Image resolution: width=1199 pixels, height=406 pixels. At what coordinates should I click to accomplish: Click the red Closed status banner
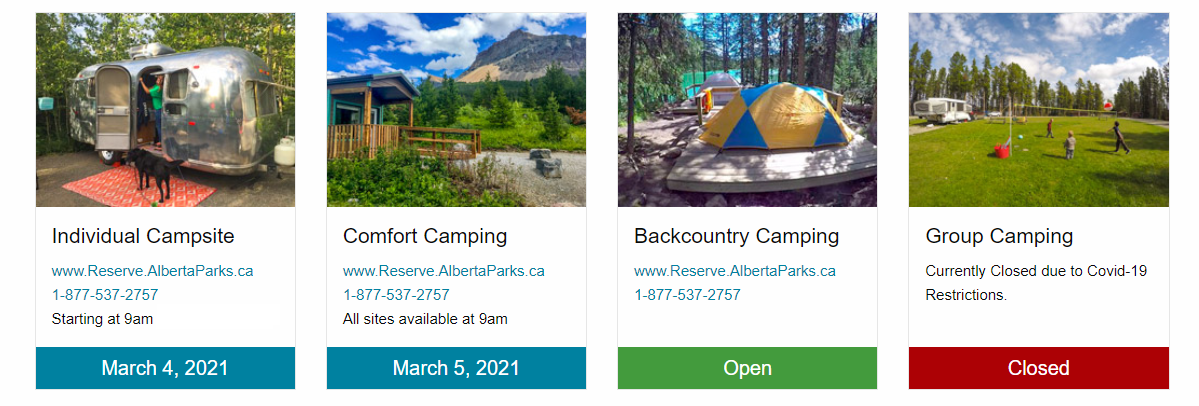coord(1038,368)
